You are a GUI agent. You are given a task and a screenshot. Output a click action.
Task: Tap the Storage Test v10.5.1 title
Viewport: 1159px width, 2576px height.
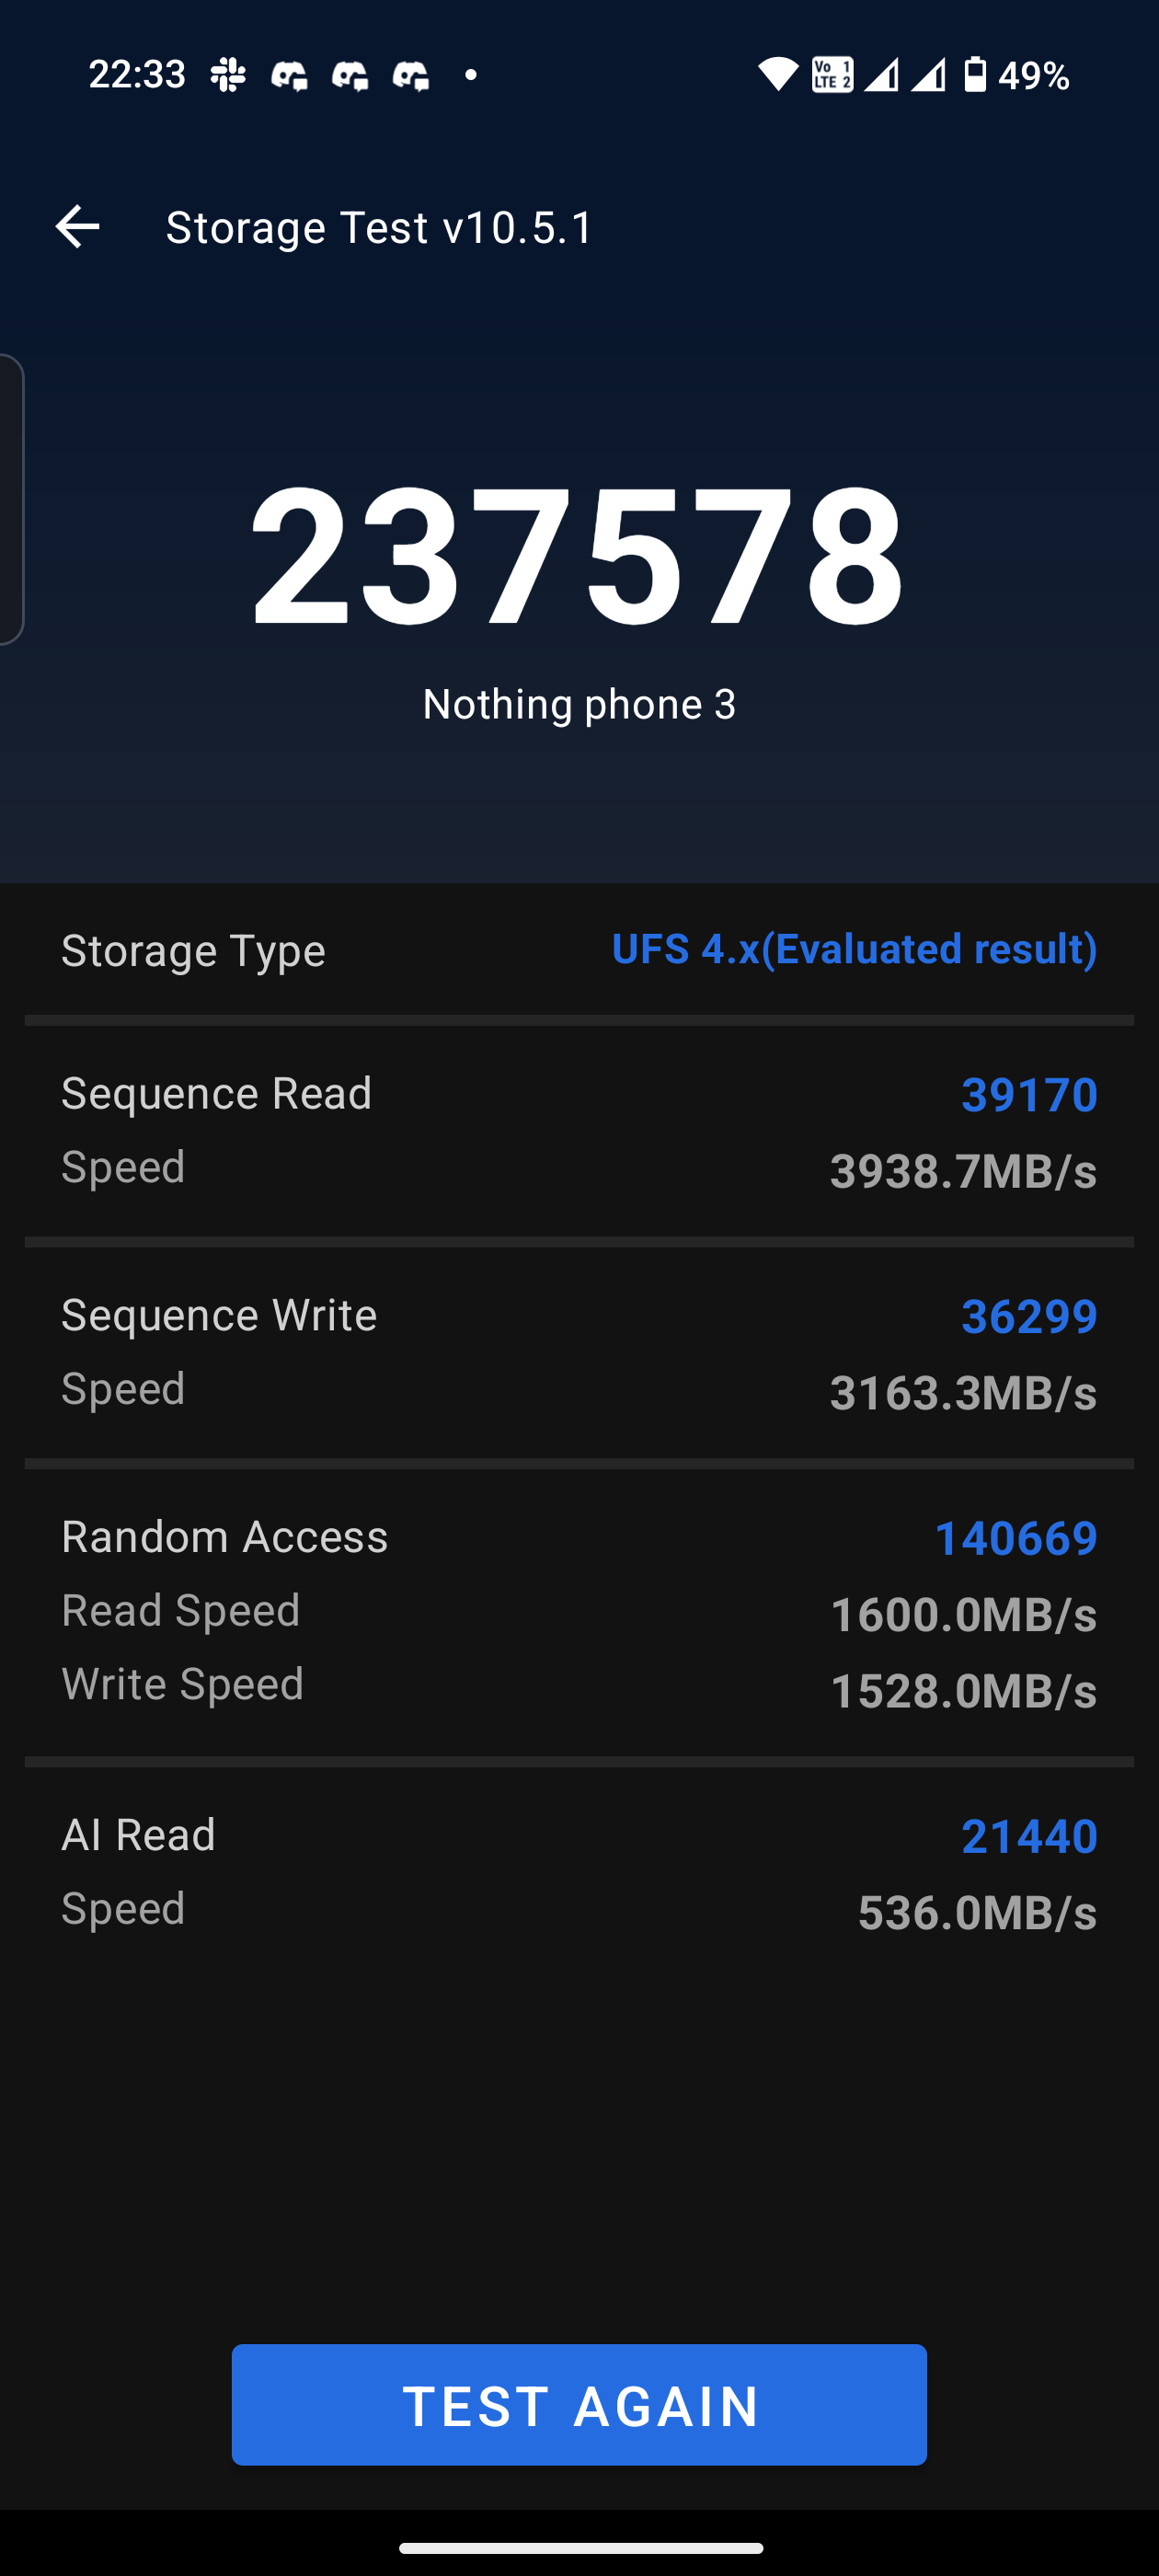[380, 227]
